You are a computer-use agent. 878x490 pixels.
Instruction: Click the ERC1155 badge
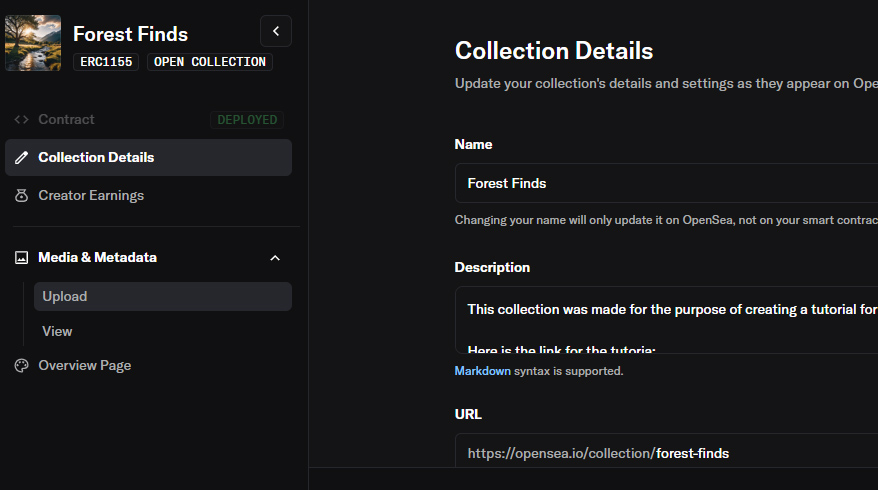pos(106,62)
